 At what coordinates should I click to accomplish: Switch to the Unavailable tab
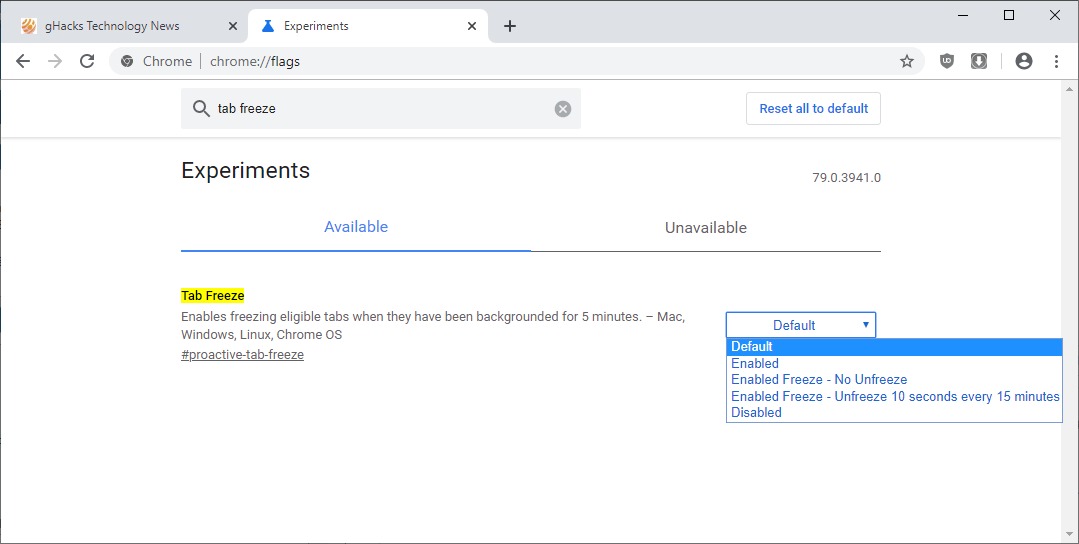pos(705,228)
